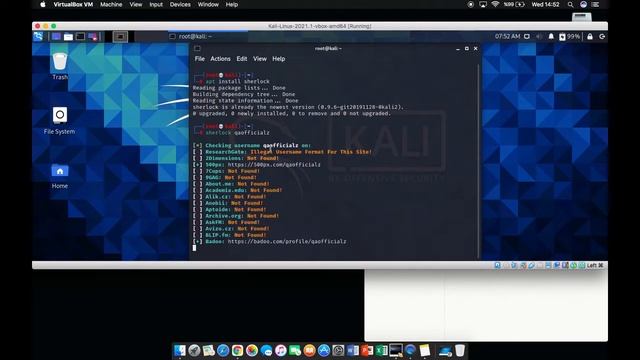The height and width of the screenshot is (360, 640).
Task: Click Spotlight search magnifier icon
Action: (x=570, y=4)
